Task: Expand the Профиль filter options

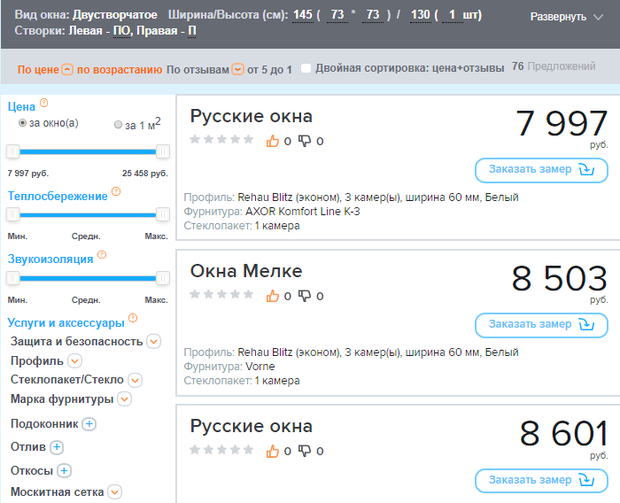Action: tap(75, 361)
